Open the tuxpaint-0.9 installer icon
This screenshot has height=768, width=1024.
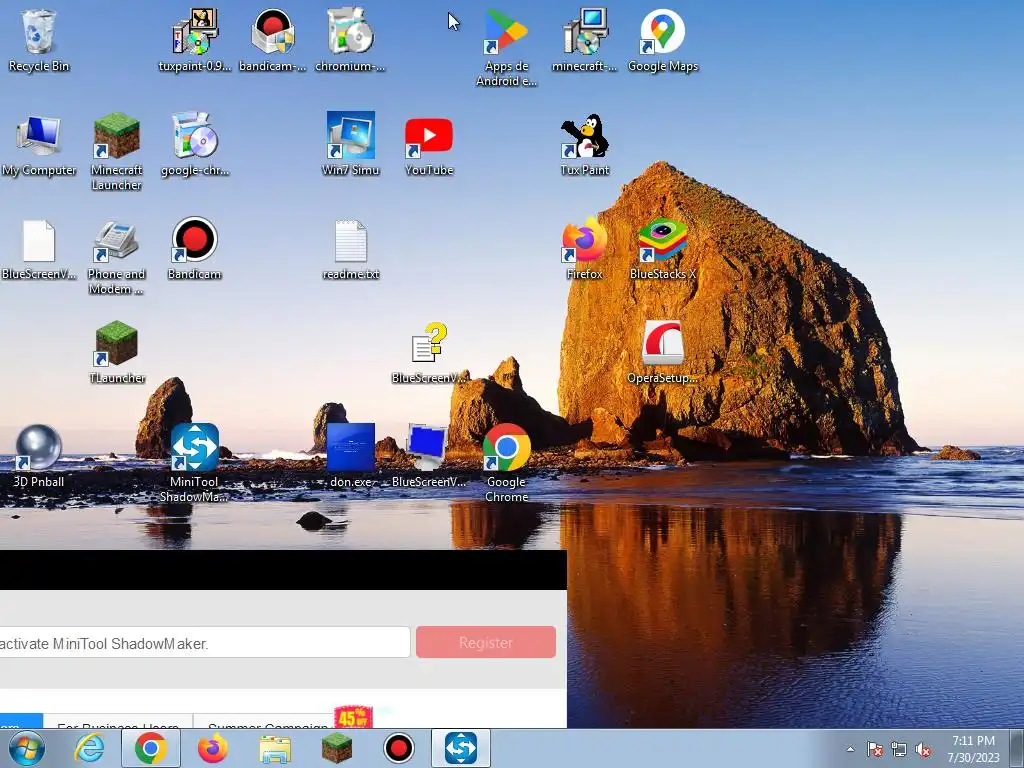pos(195,39)
